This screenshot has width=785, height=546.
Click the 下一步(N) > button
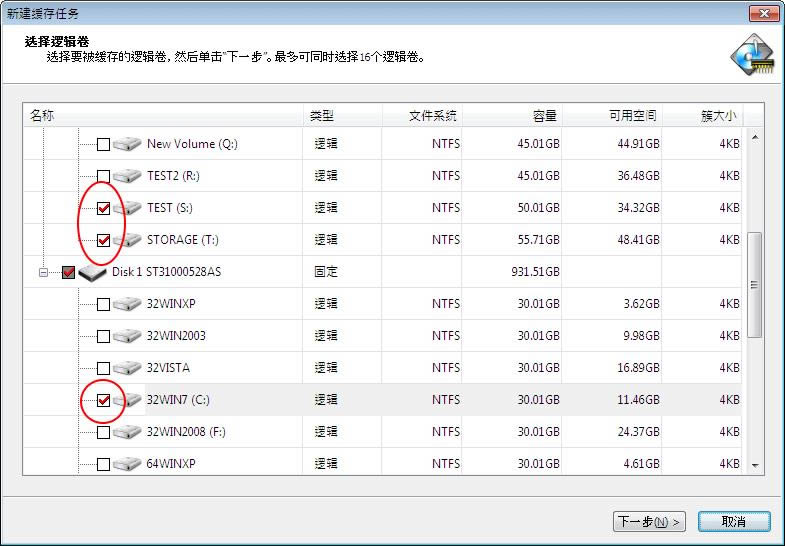coord(649,522)
